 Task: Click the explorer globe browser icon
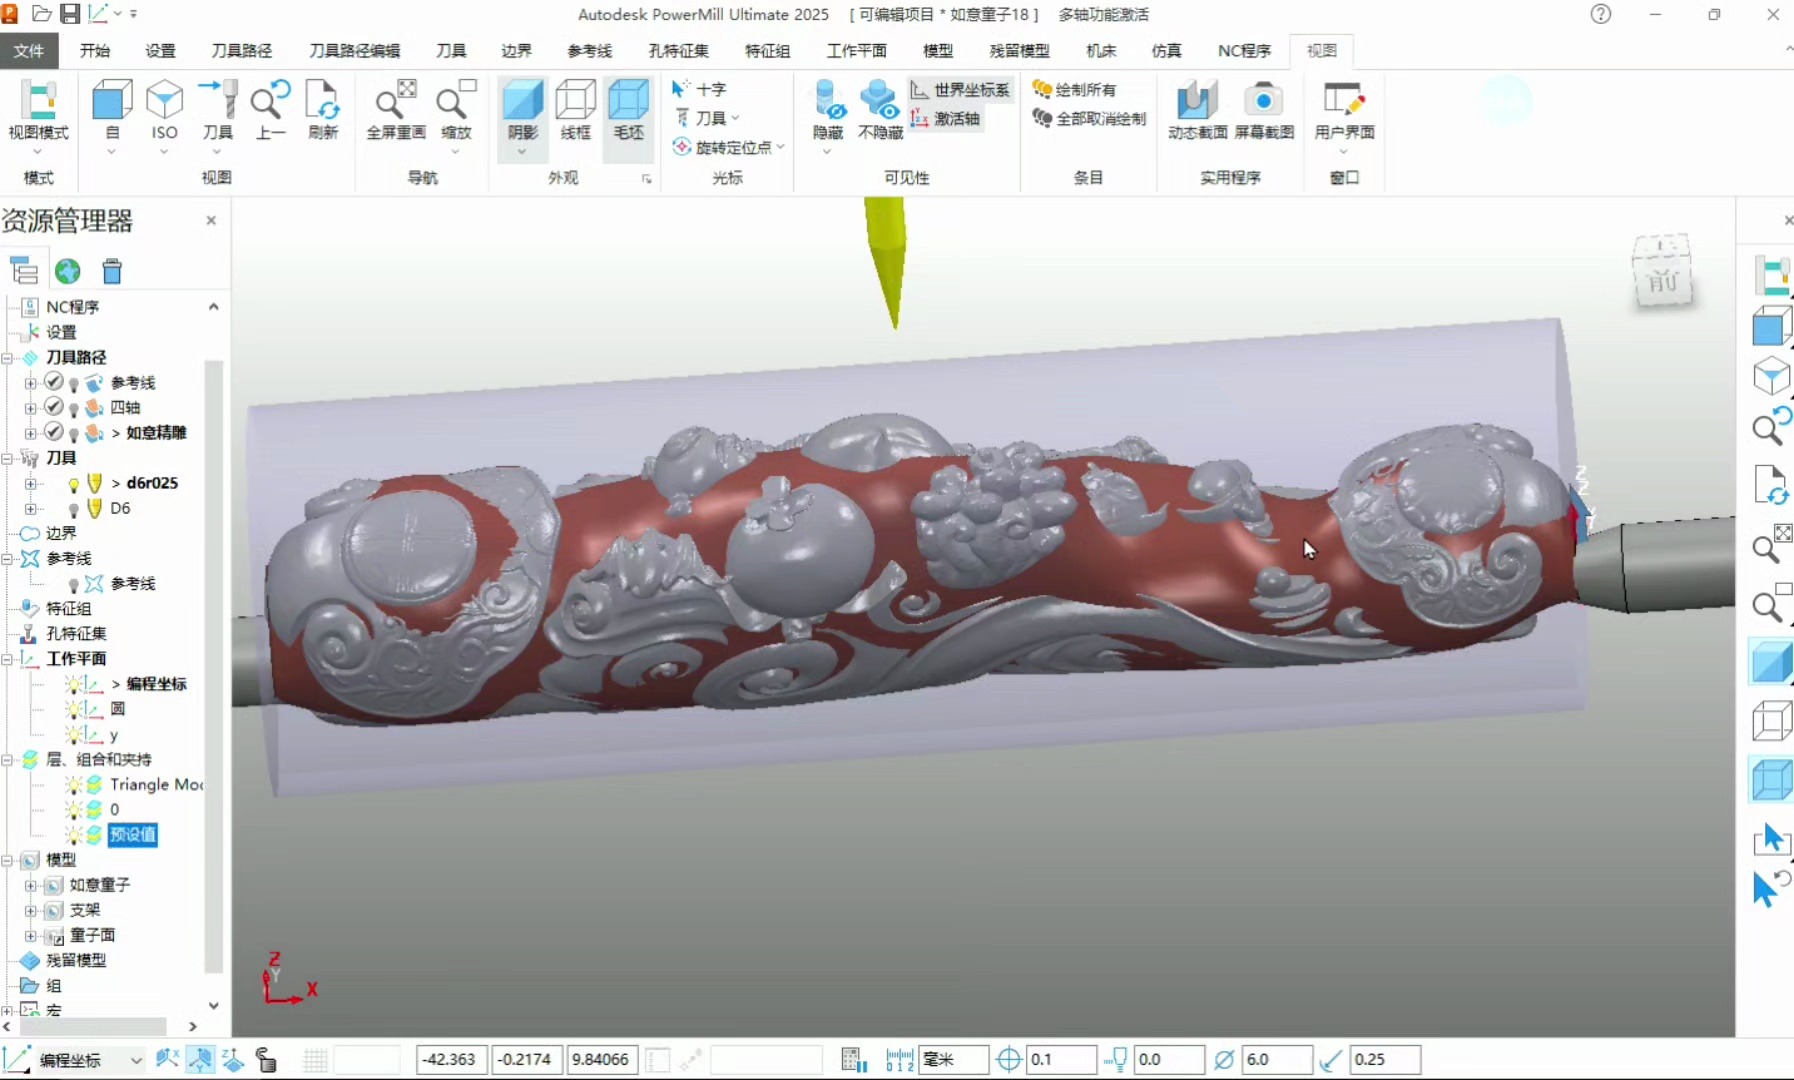tap(68, 271)
